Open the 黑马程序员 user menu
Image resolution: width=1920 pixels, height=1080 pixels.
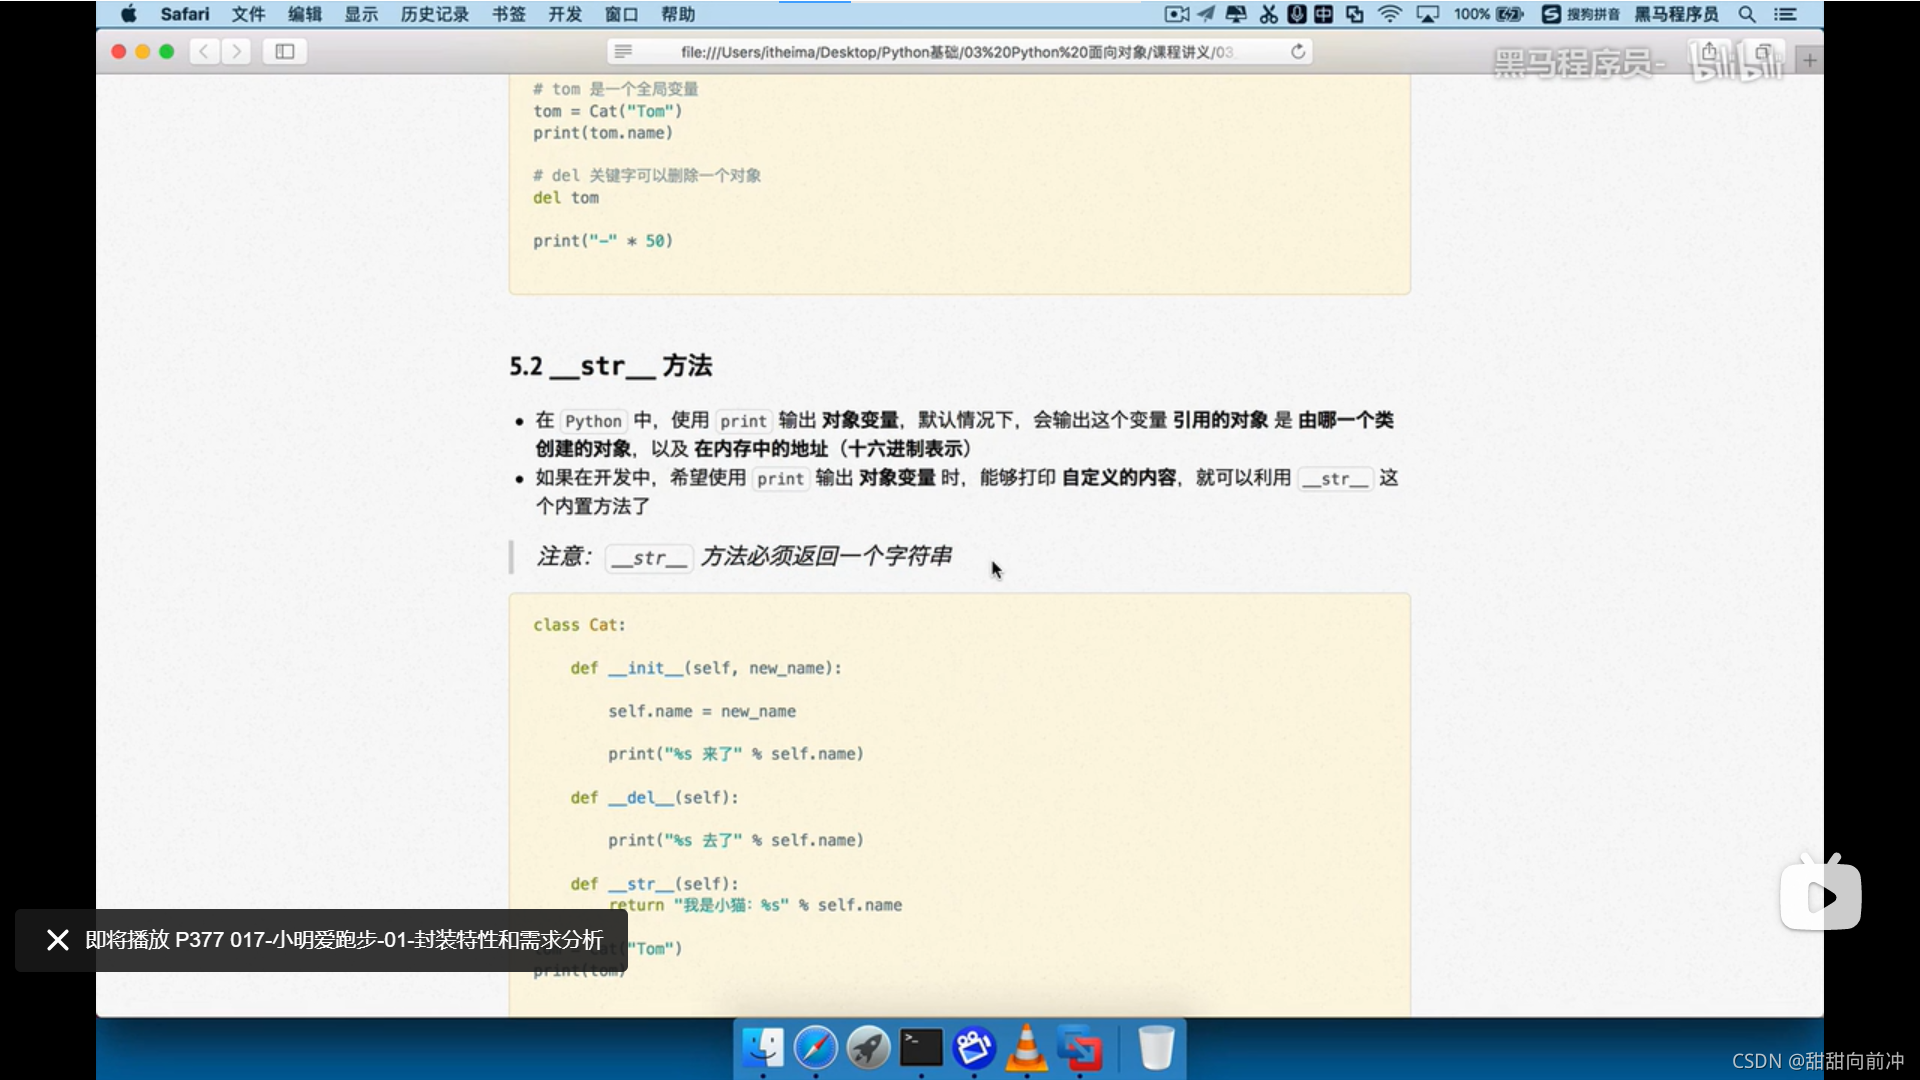1676,14
